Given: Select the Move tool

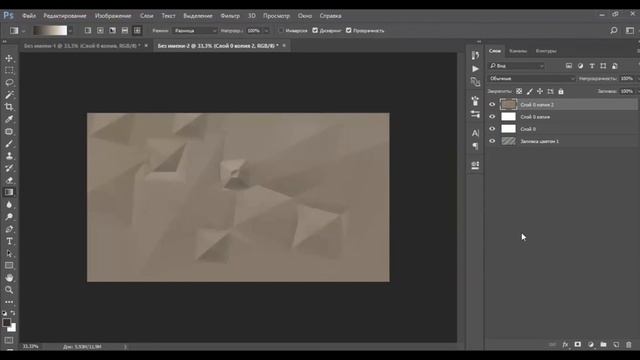Looking at the screenshot, I should [9, 58].
